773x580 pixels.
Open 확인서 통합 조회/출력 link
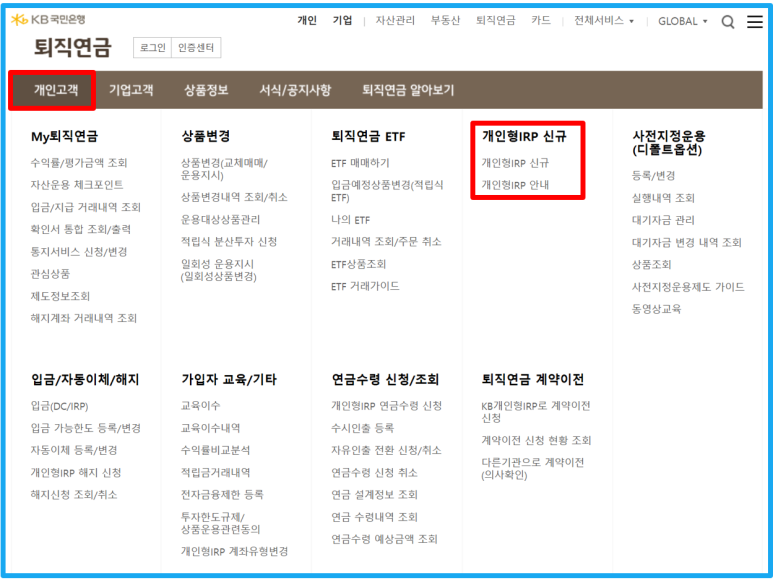[81, 229]
